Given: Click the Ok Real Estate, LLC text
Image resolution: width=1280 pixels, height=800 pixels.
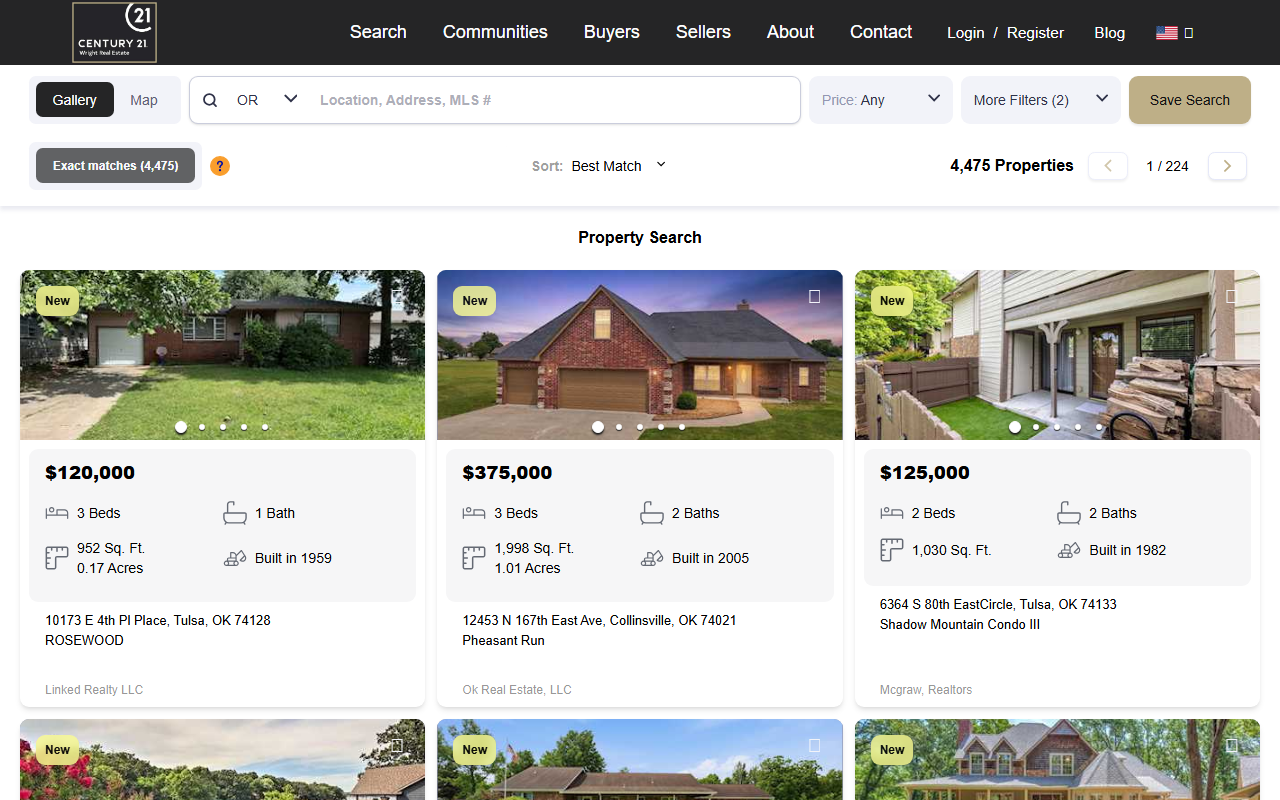Looking at the screenshot, I should (x=517, y=690).
